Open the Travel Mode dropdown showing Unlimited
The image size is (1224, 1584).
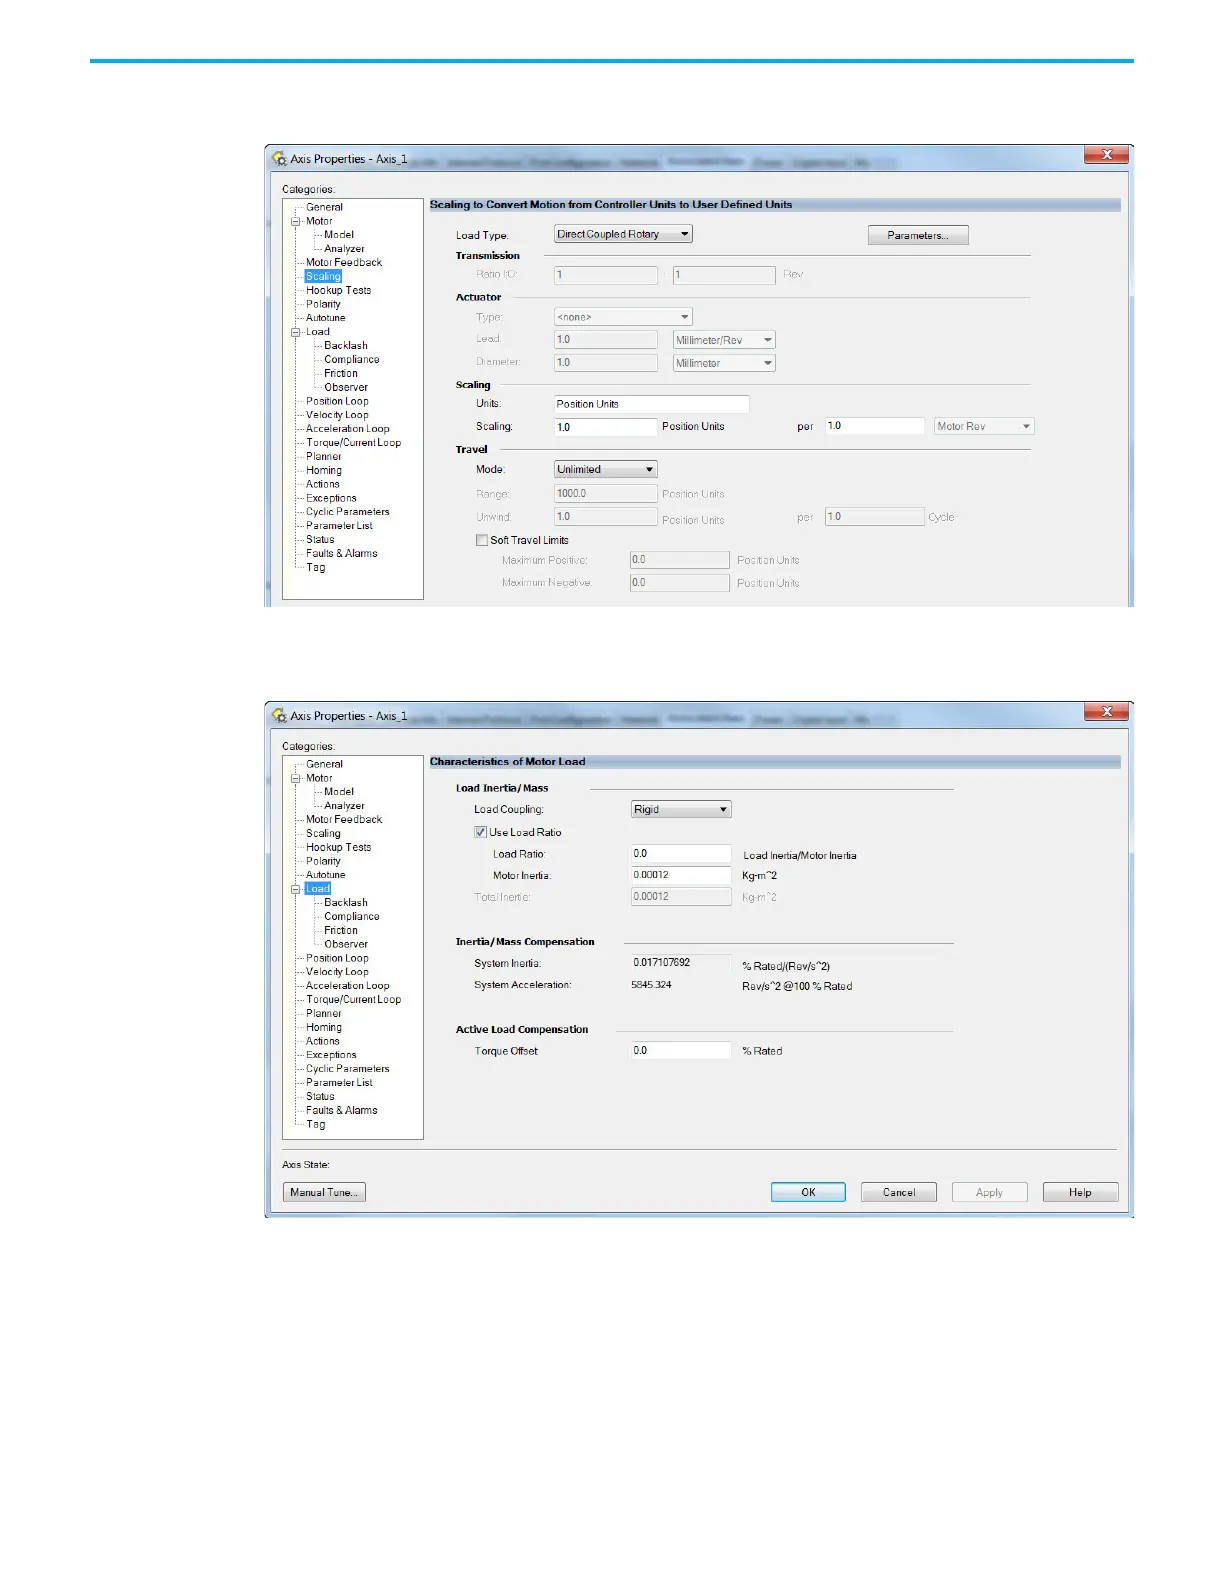pos(606,469)
